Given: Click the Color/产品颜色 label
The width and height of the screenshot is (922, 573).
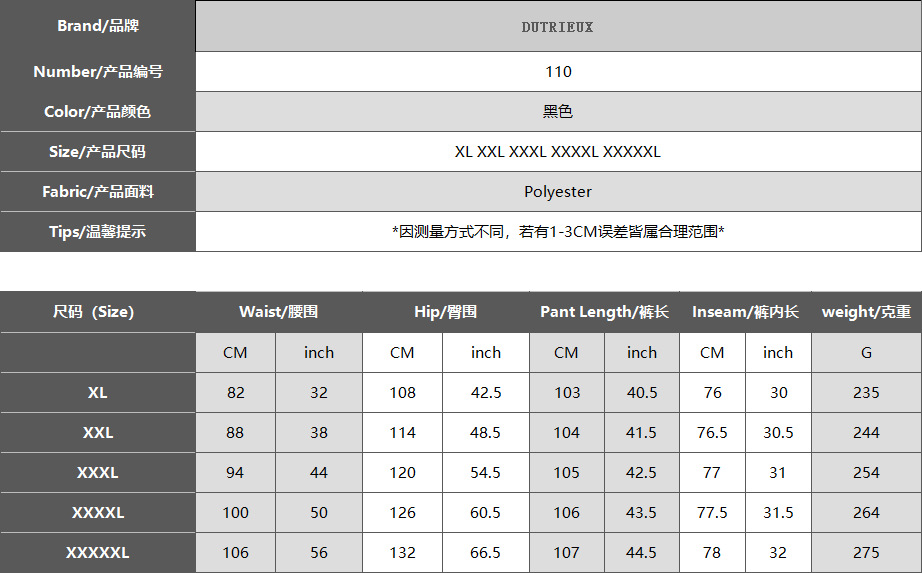Looking at the screenshot, I should pyautogui.click(x=97, y=112).
